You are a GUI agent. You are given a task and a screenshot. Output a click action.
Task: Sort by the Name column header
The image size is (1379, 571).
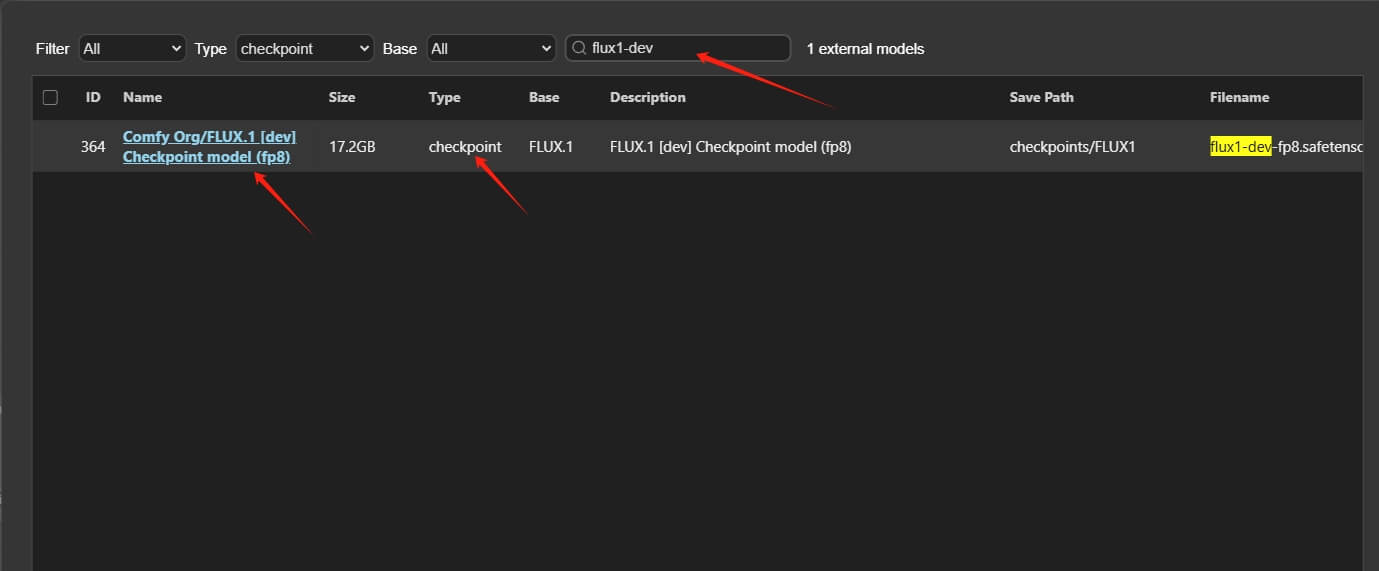142,98
